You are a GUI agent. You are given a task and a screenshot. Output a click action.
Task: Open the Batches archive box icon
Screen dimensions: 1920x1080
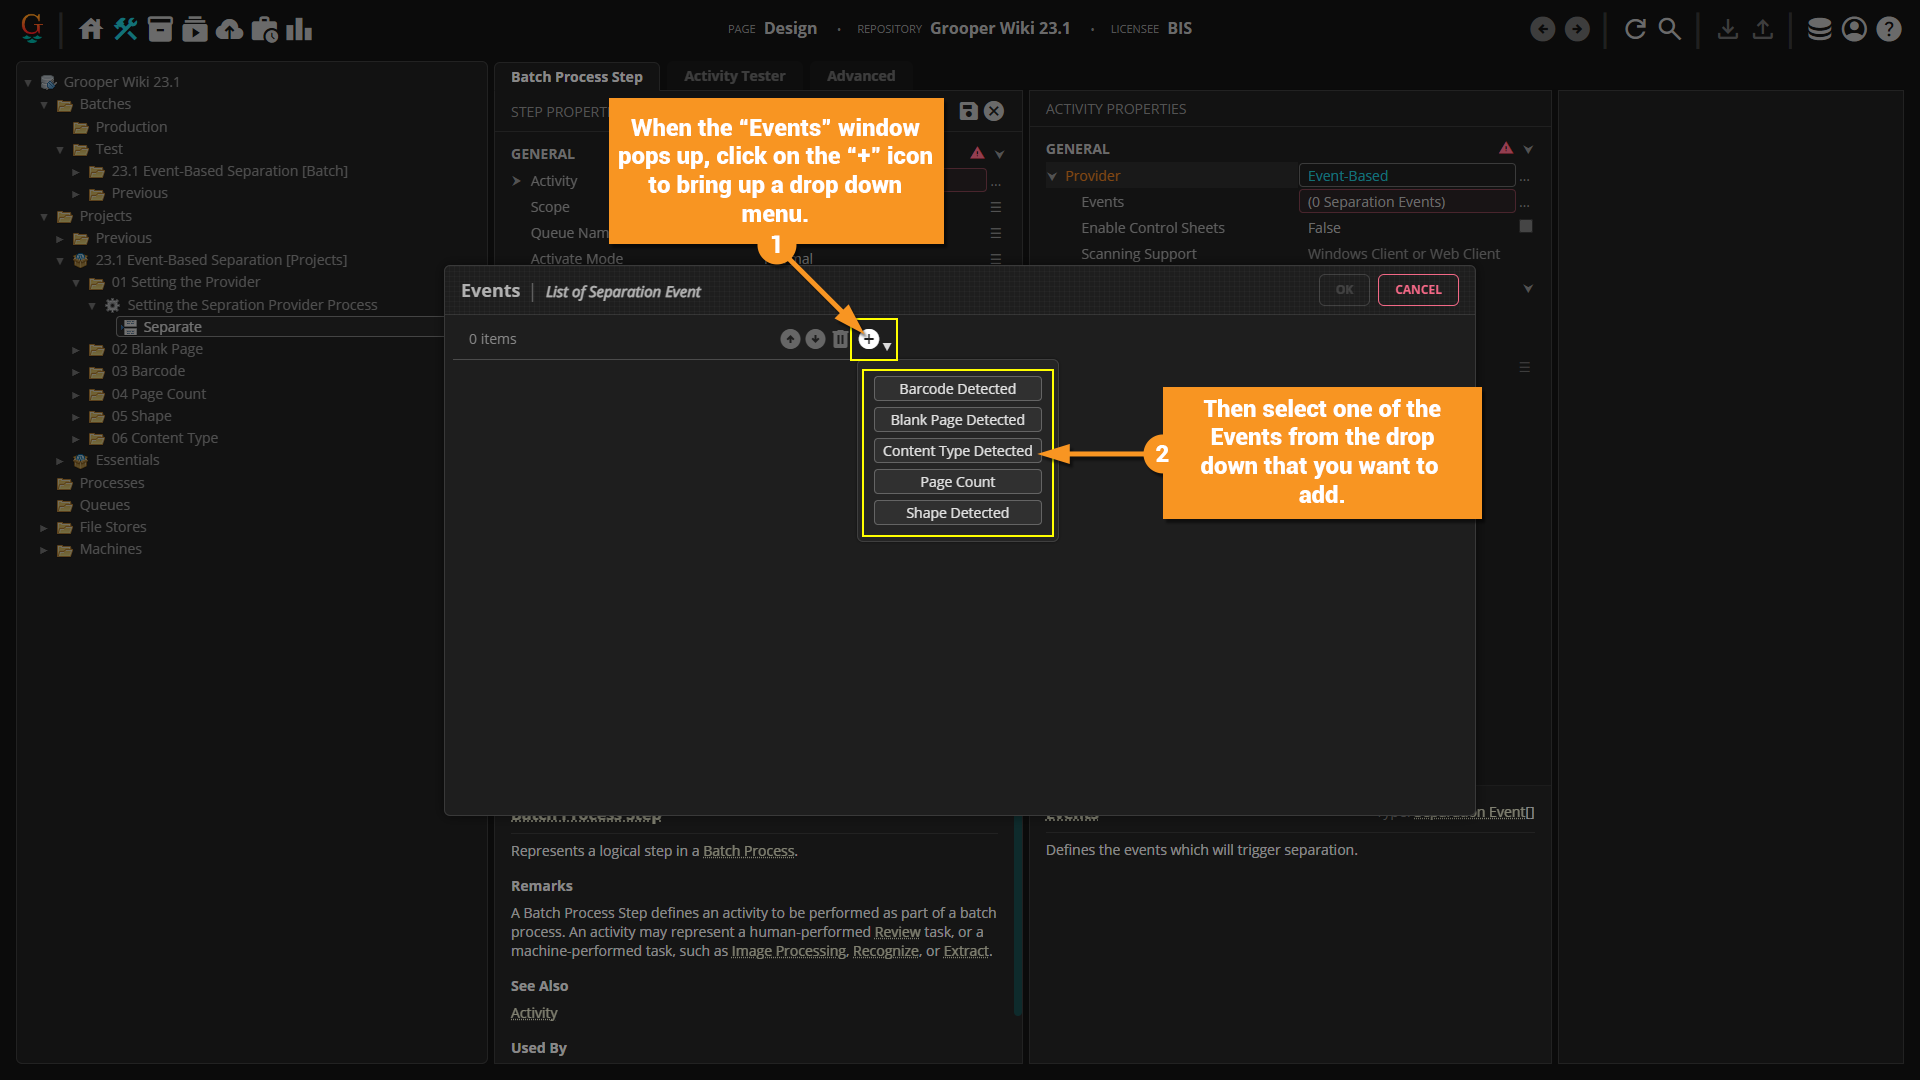click(160, 29)
